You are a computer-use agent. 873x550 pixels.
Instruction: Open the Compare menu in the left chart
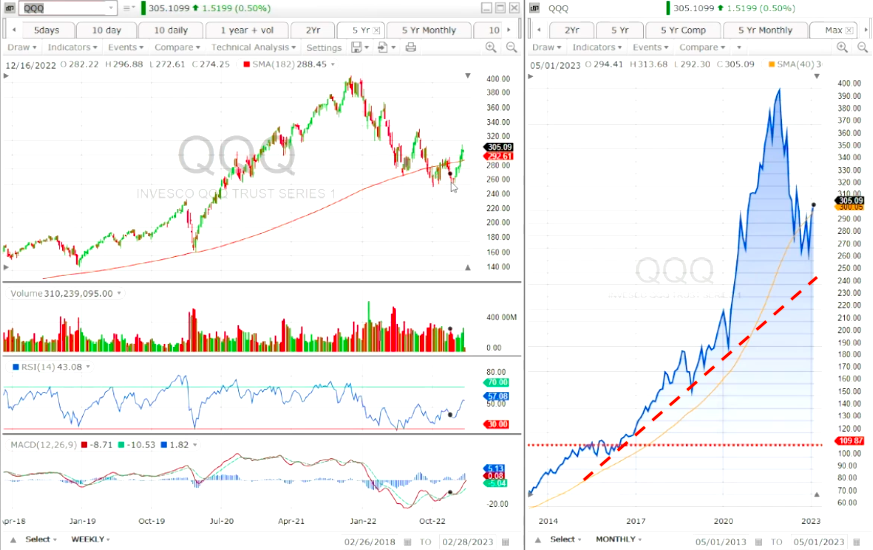tap(177, 47)
